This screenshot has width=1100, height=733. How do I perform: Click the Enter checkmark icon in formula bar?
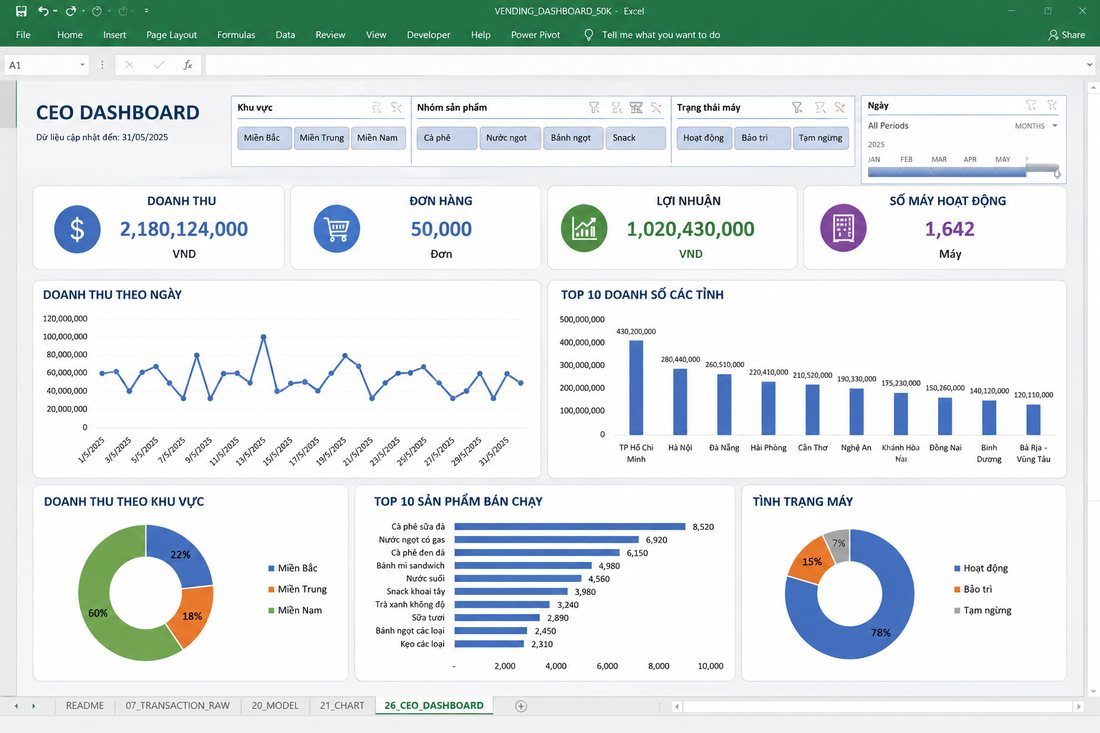(159, 65)
